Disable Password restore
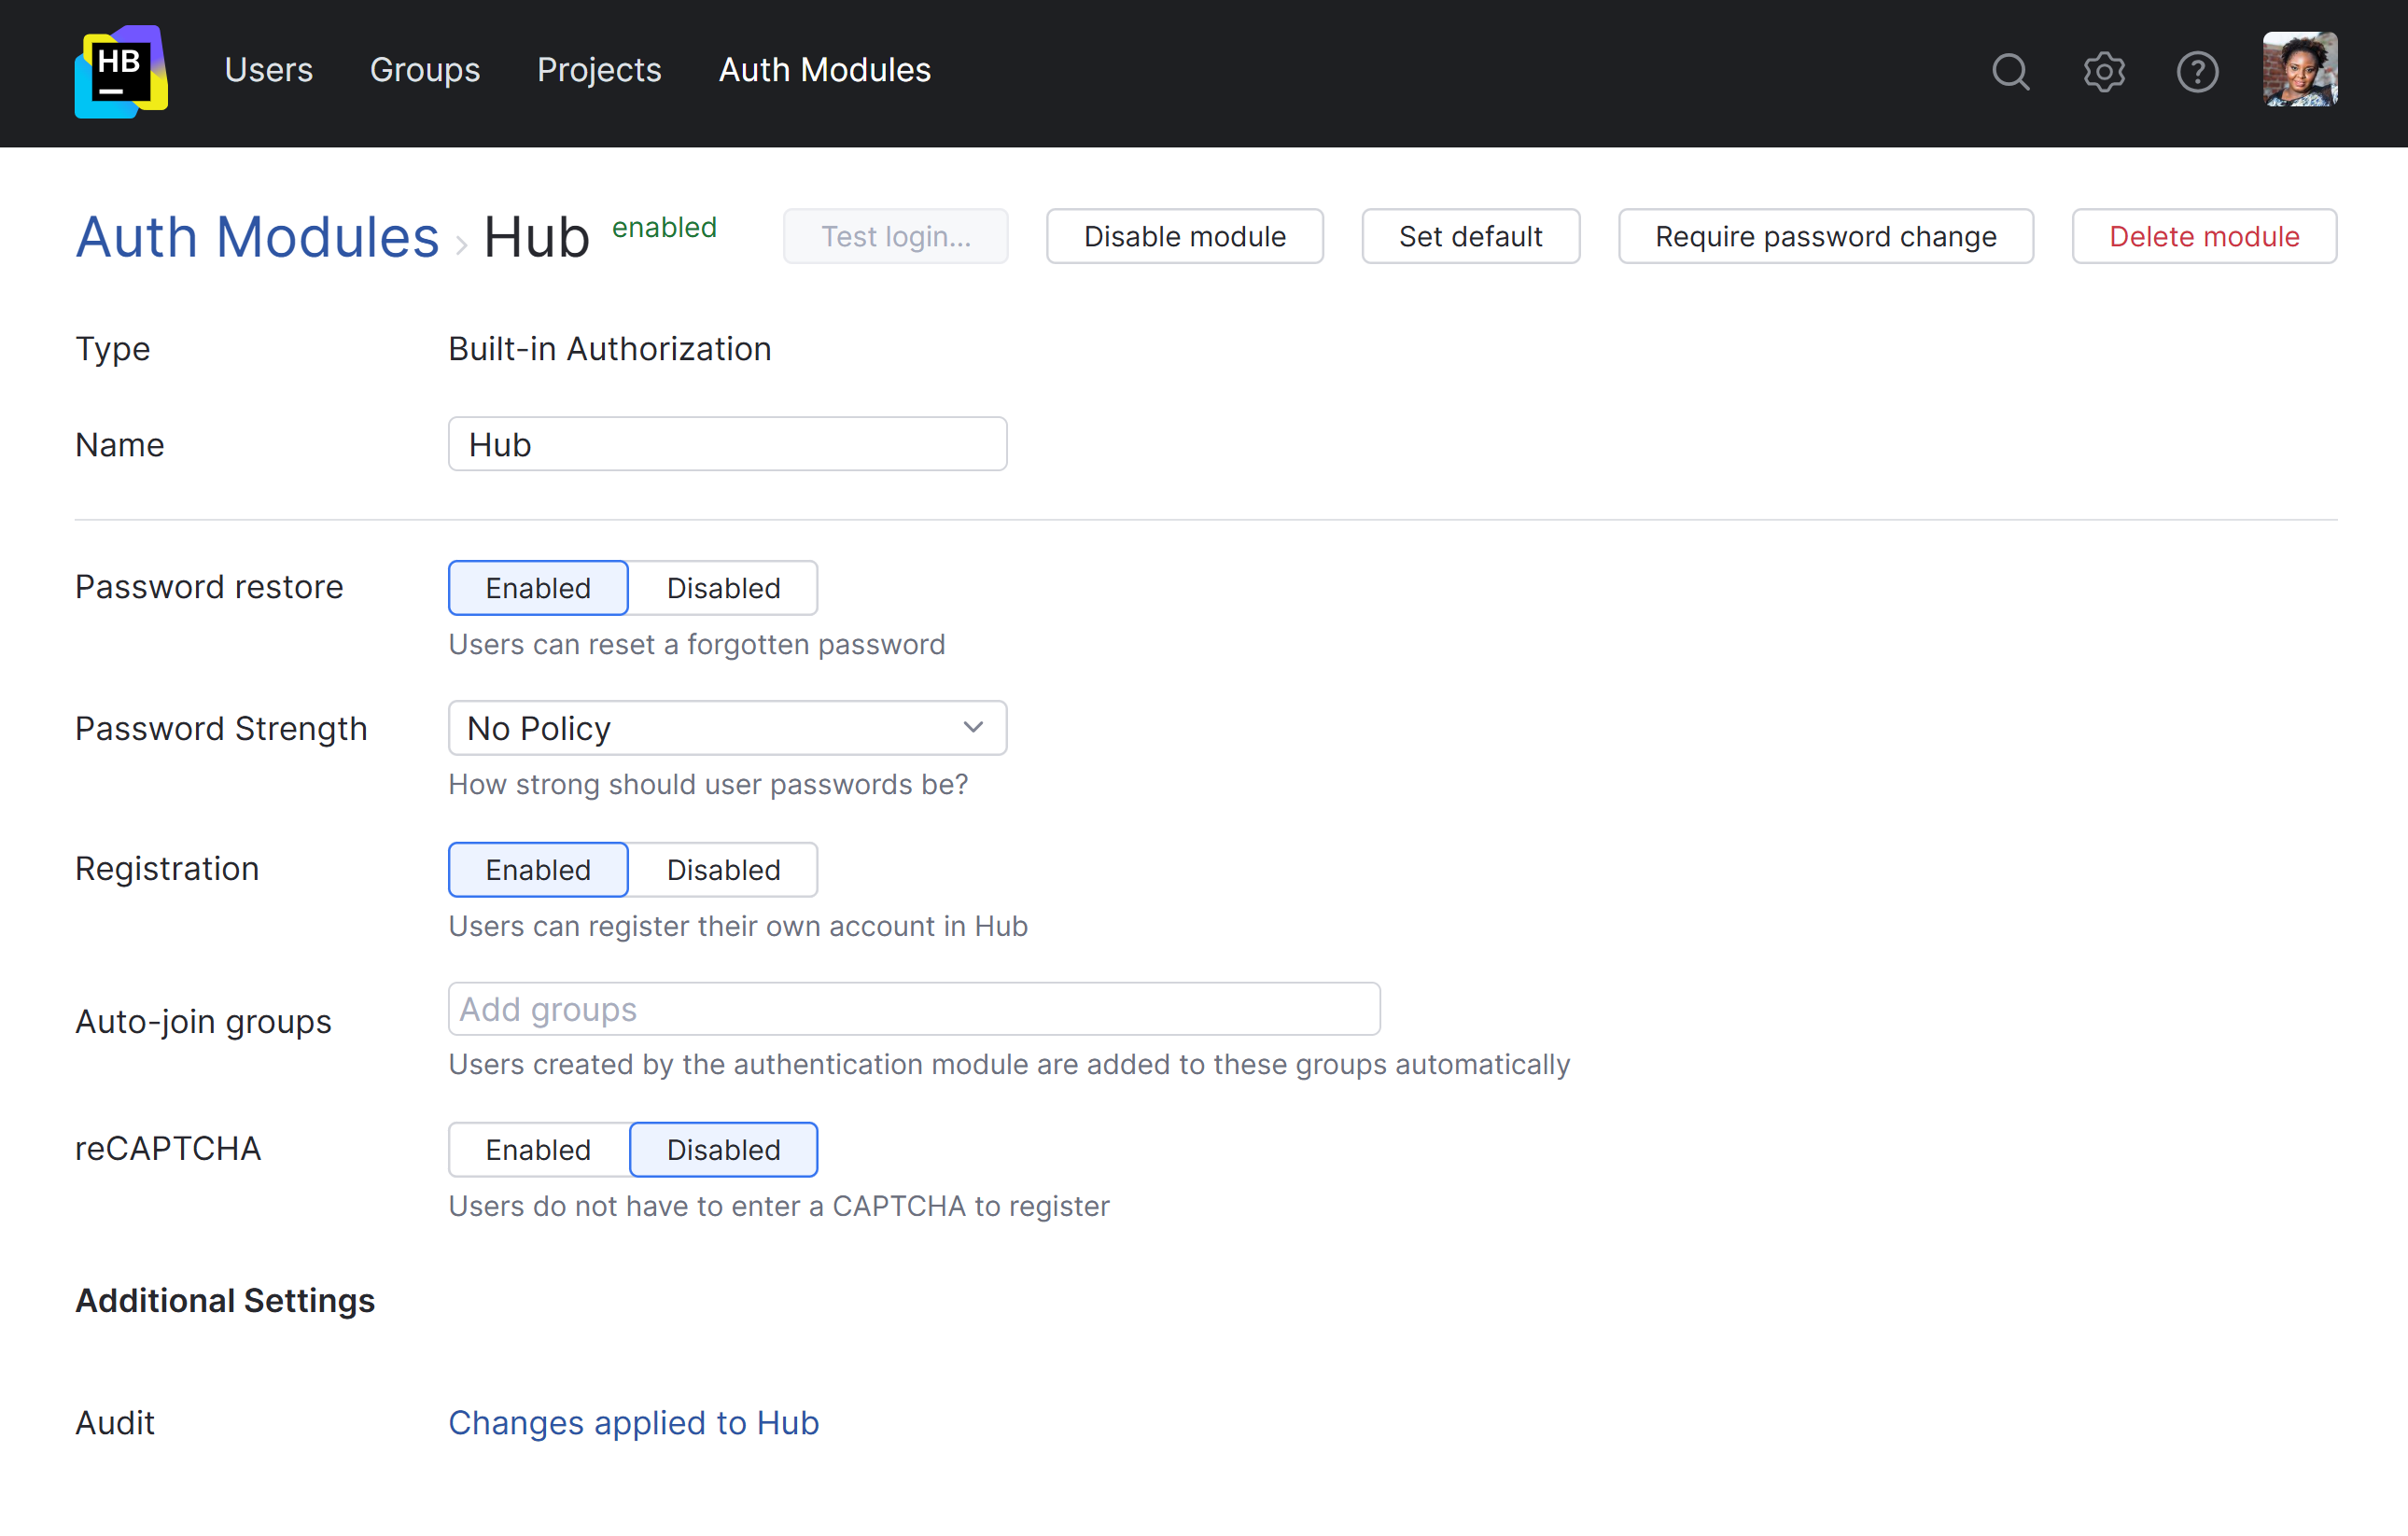This screenshot has height=1536, width=2408. [722, 588]
